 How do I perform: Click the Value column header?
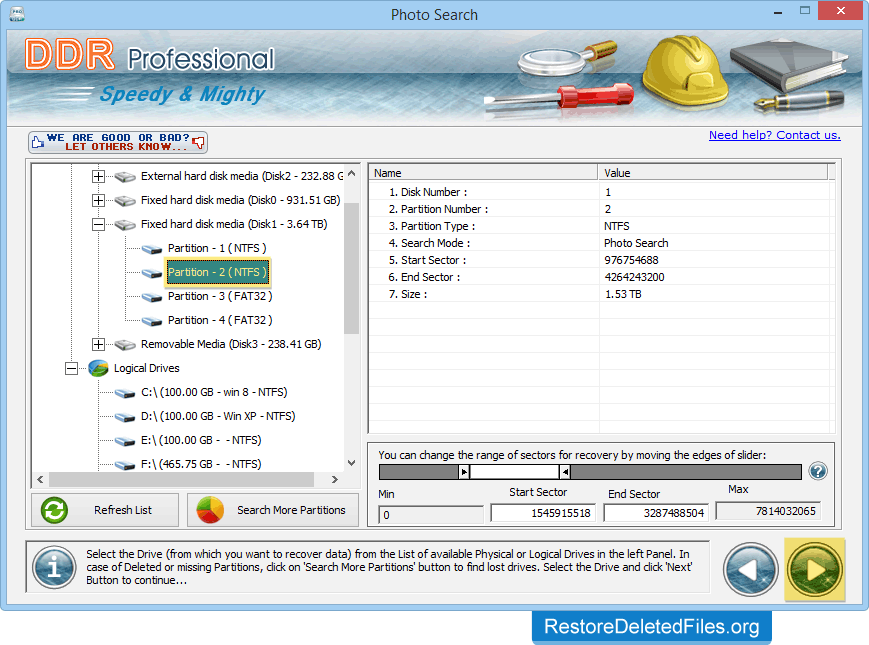[713, 173]
